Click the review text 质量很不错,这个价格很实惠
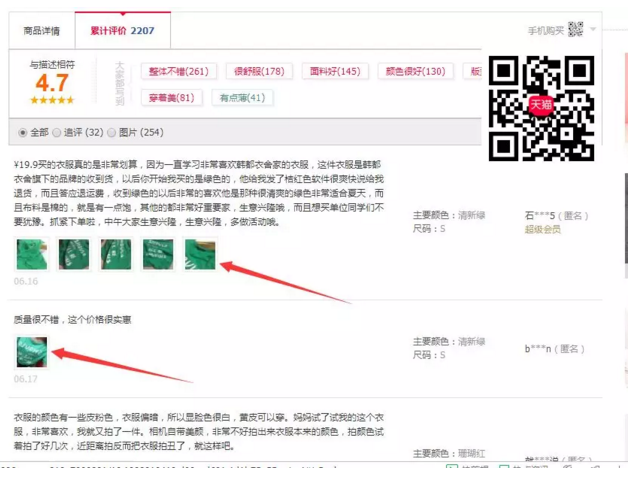628x479 pixels. click(x=72, y=320)
